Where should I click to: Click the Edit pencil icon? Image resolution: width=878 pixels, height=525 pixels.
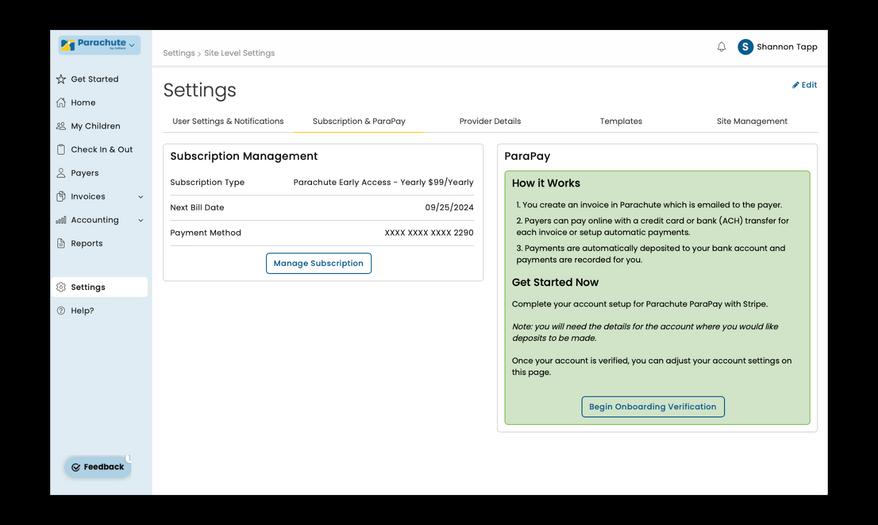[x=795, y=85]
